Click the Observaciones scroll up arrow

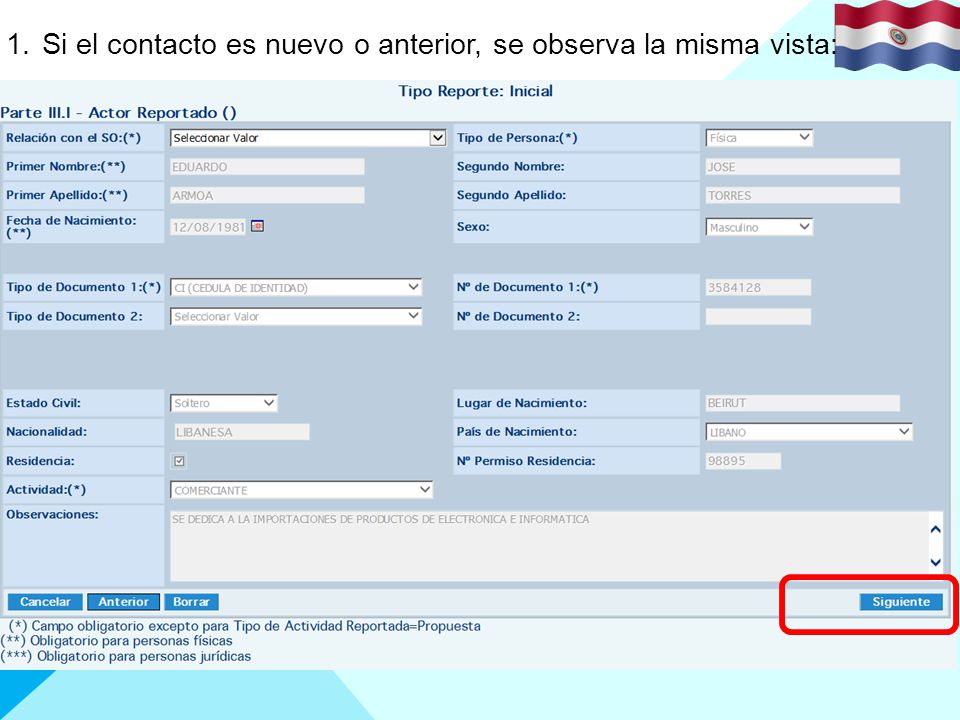point(936,530)
